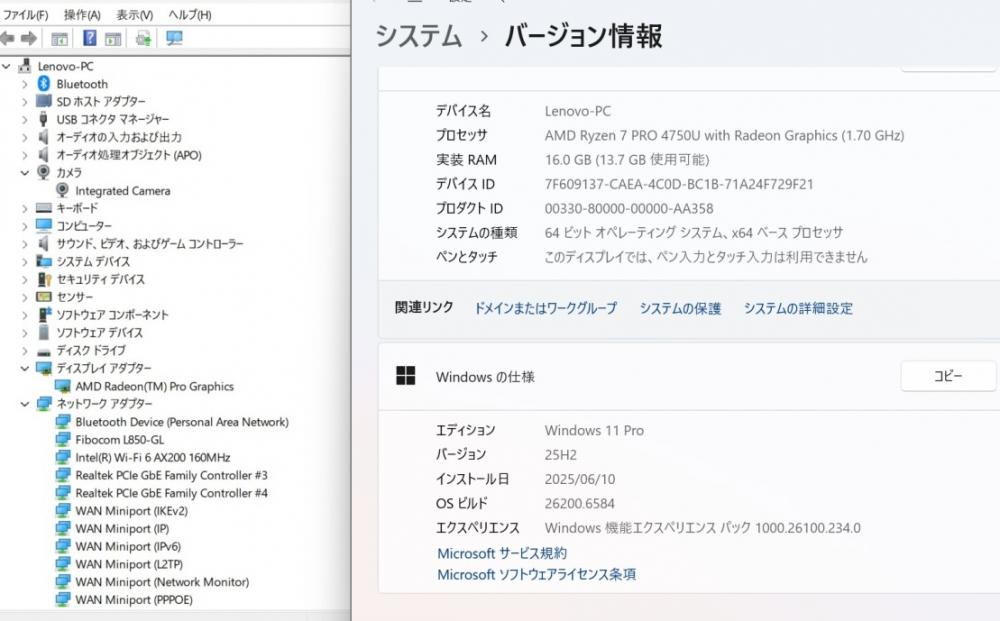Image resolution: width=1000 pixels, height=621 pixels.
Task: Collapse the ディスプレイ アダプター category
Action: click(x=25, y=369)
